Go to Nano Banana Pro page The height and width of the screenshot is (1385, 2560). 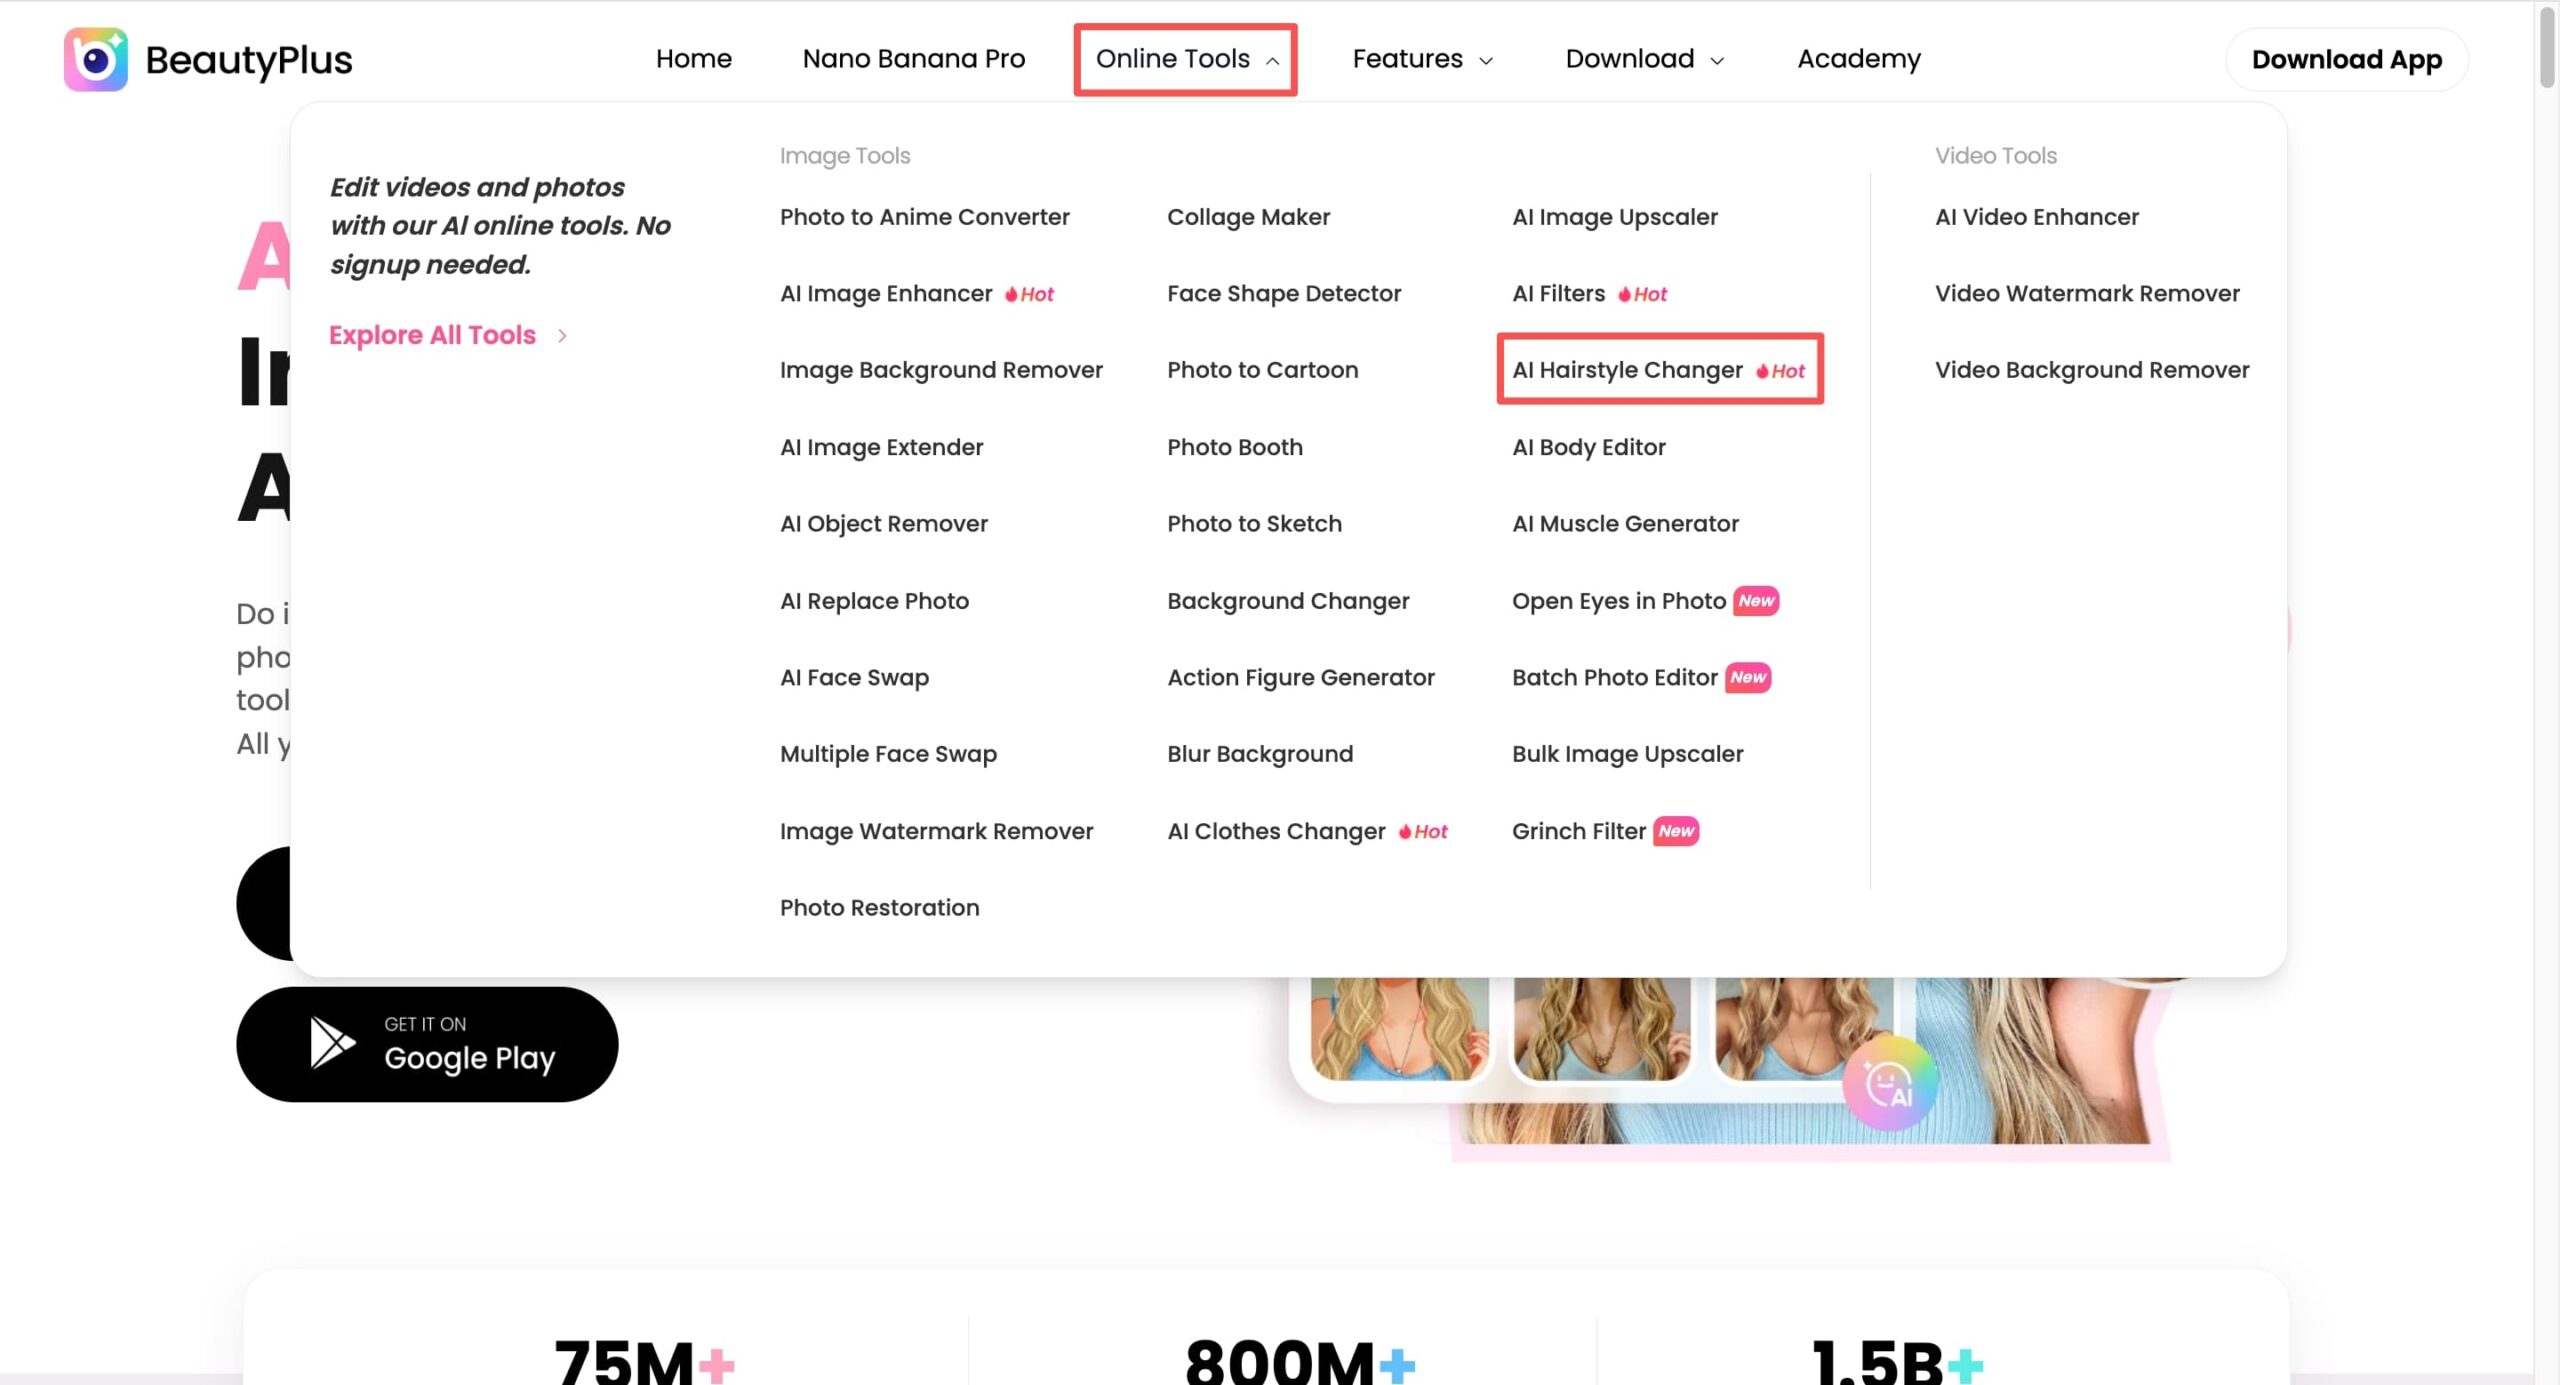(x=913, y=59)
